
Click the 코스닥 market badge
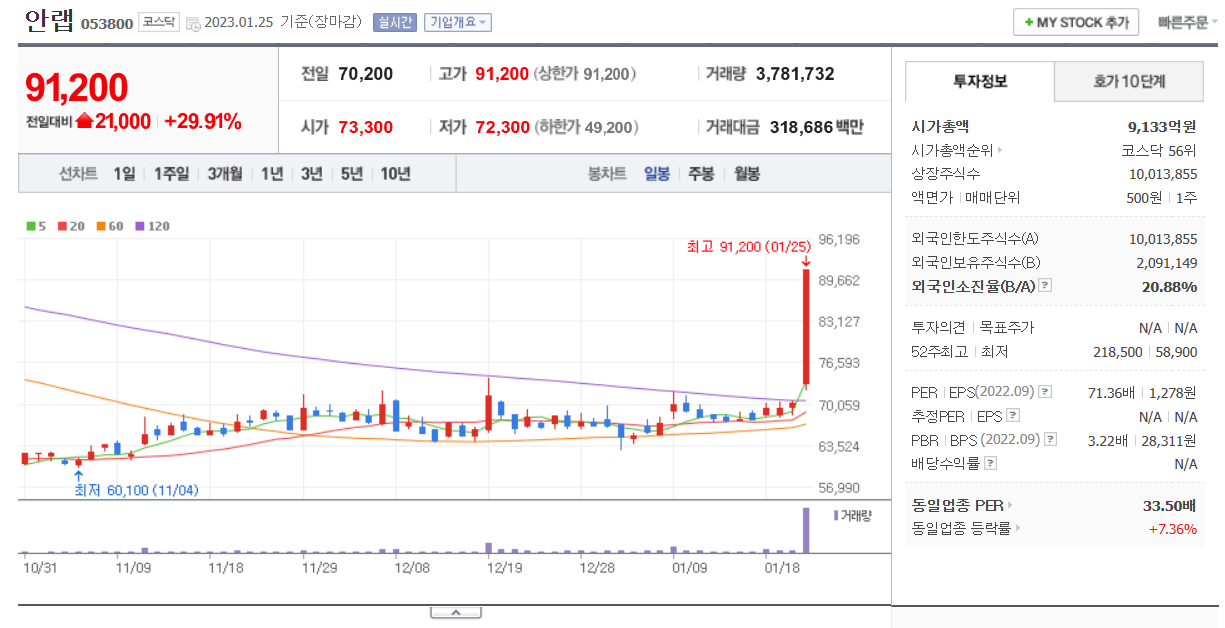point(159,22)
